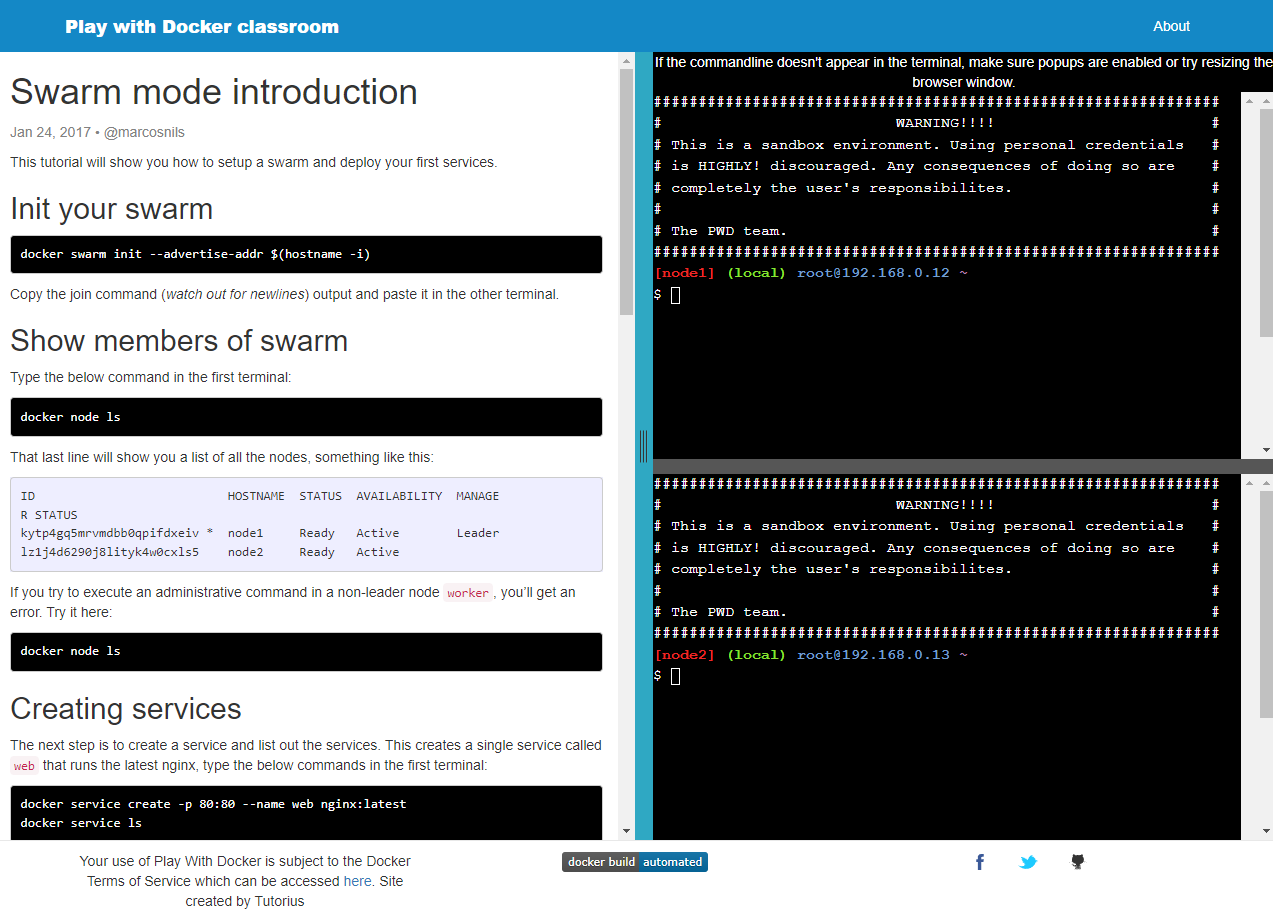Click the docker build automated badge
The image size is (1273, 913).
635,862
